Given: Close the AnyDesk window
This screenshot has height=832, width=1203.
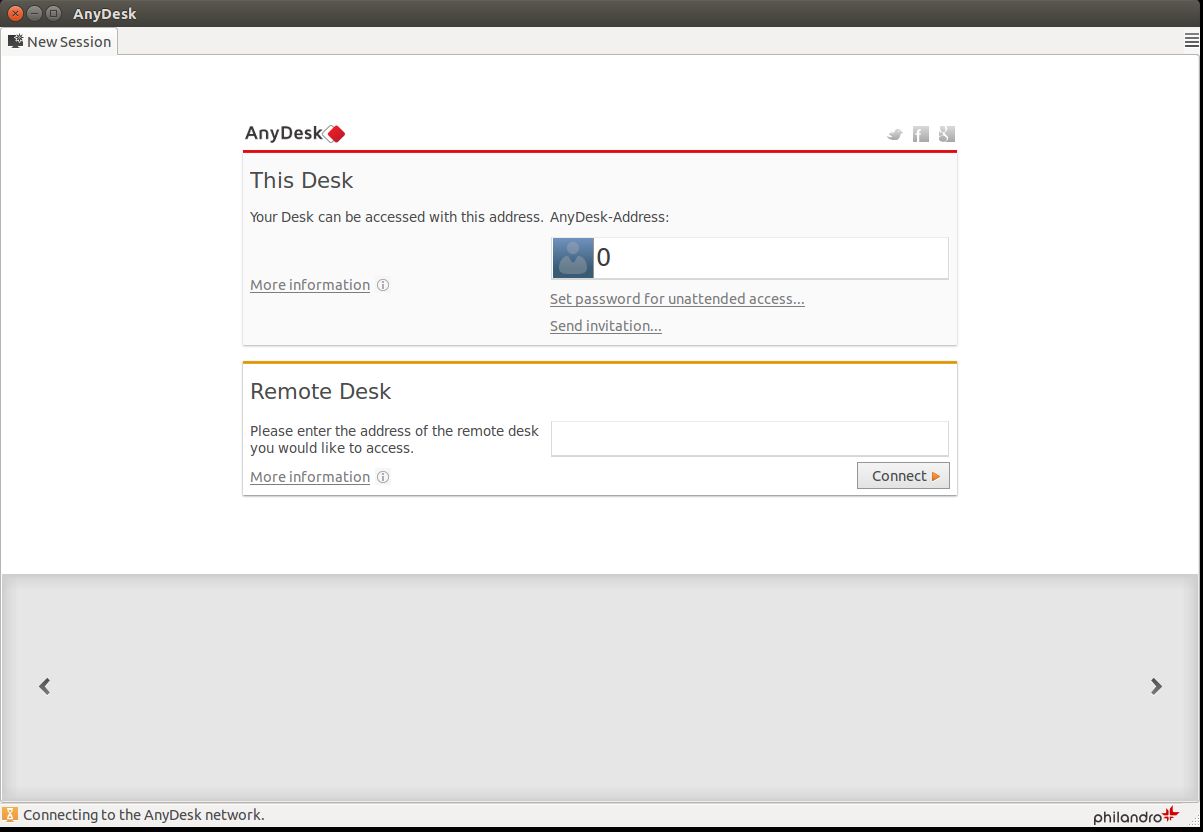Looking at the screenshot, I should pos(15,13).
